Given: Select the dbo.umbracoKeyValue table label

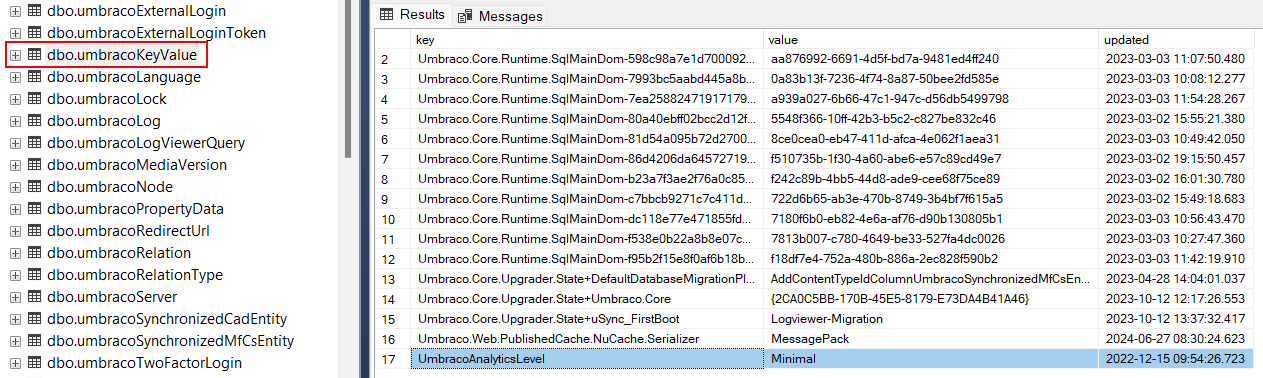Looking at the screenshot, I should (122, 55).
